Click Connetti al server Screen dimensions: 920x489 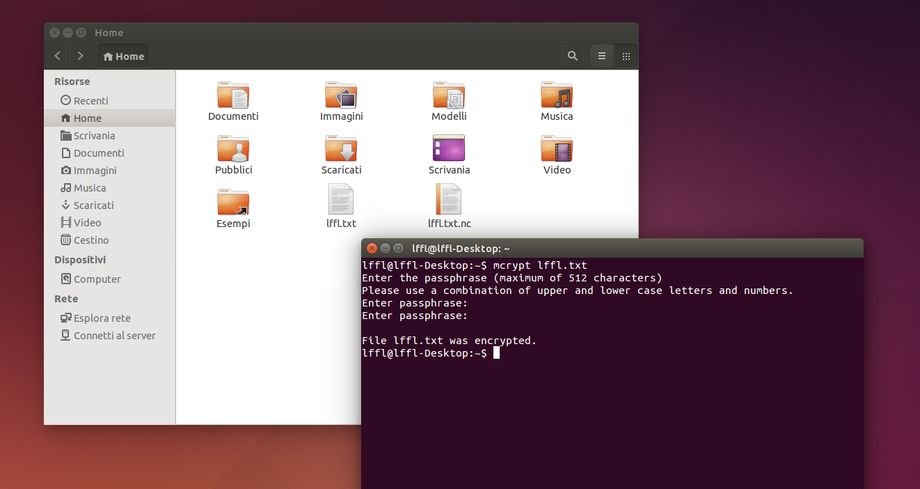click(x=114, y=336)
